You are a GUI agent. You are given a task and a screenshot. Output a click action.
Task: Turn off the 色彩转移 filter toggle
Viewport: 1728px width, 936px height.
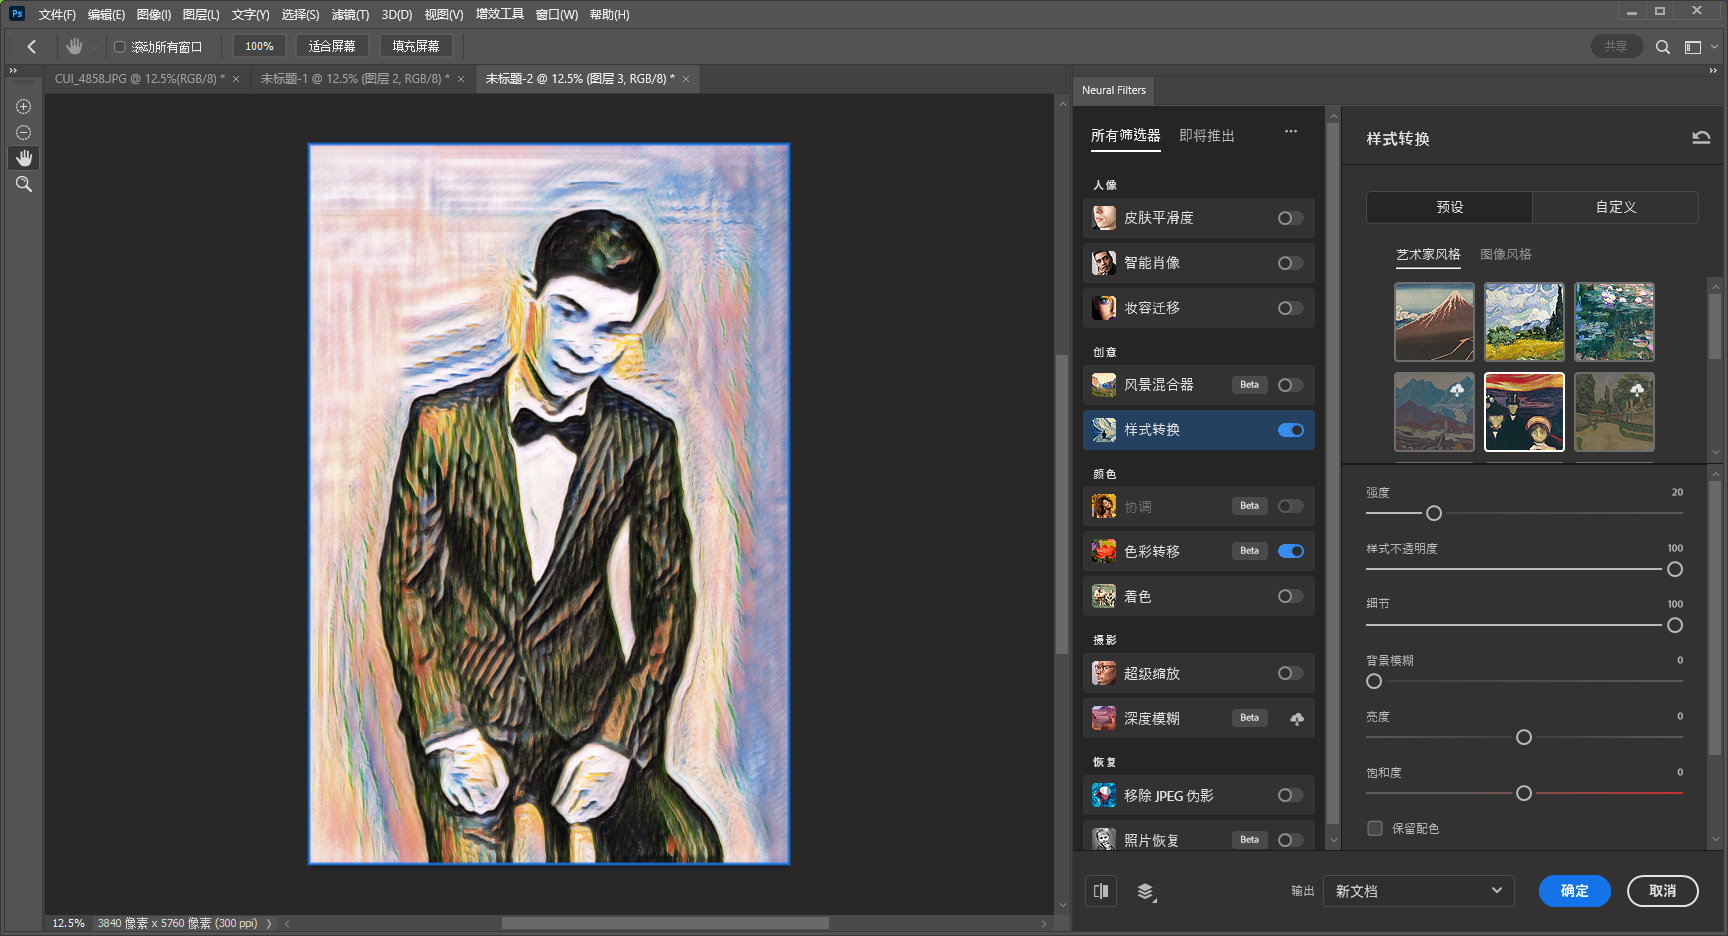click(1290, 551)
